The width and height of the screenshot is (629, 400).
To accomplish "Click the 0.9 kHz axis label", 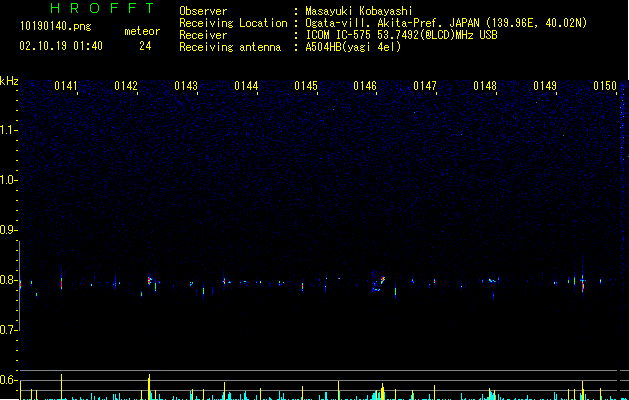I will click(8, 230).
